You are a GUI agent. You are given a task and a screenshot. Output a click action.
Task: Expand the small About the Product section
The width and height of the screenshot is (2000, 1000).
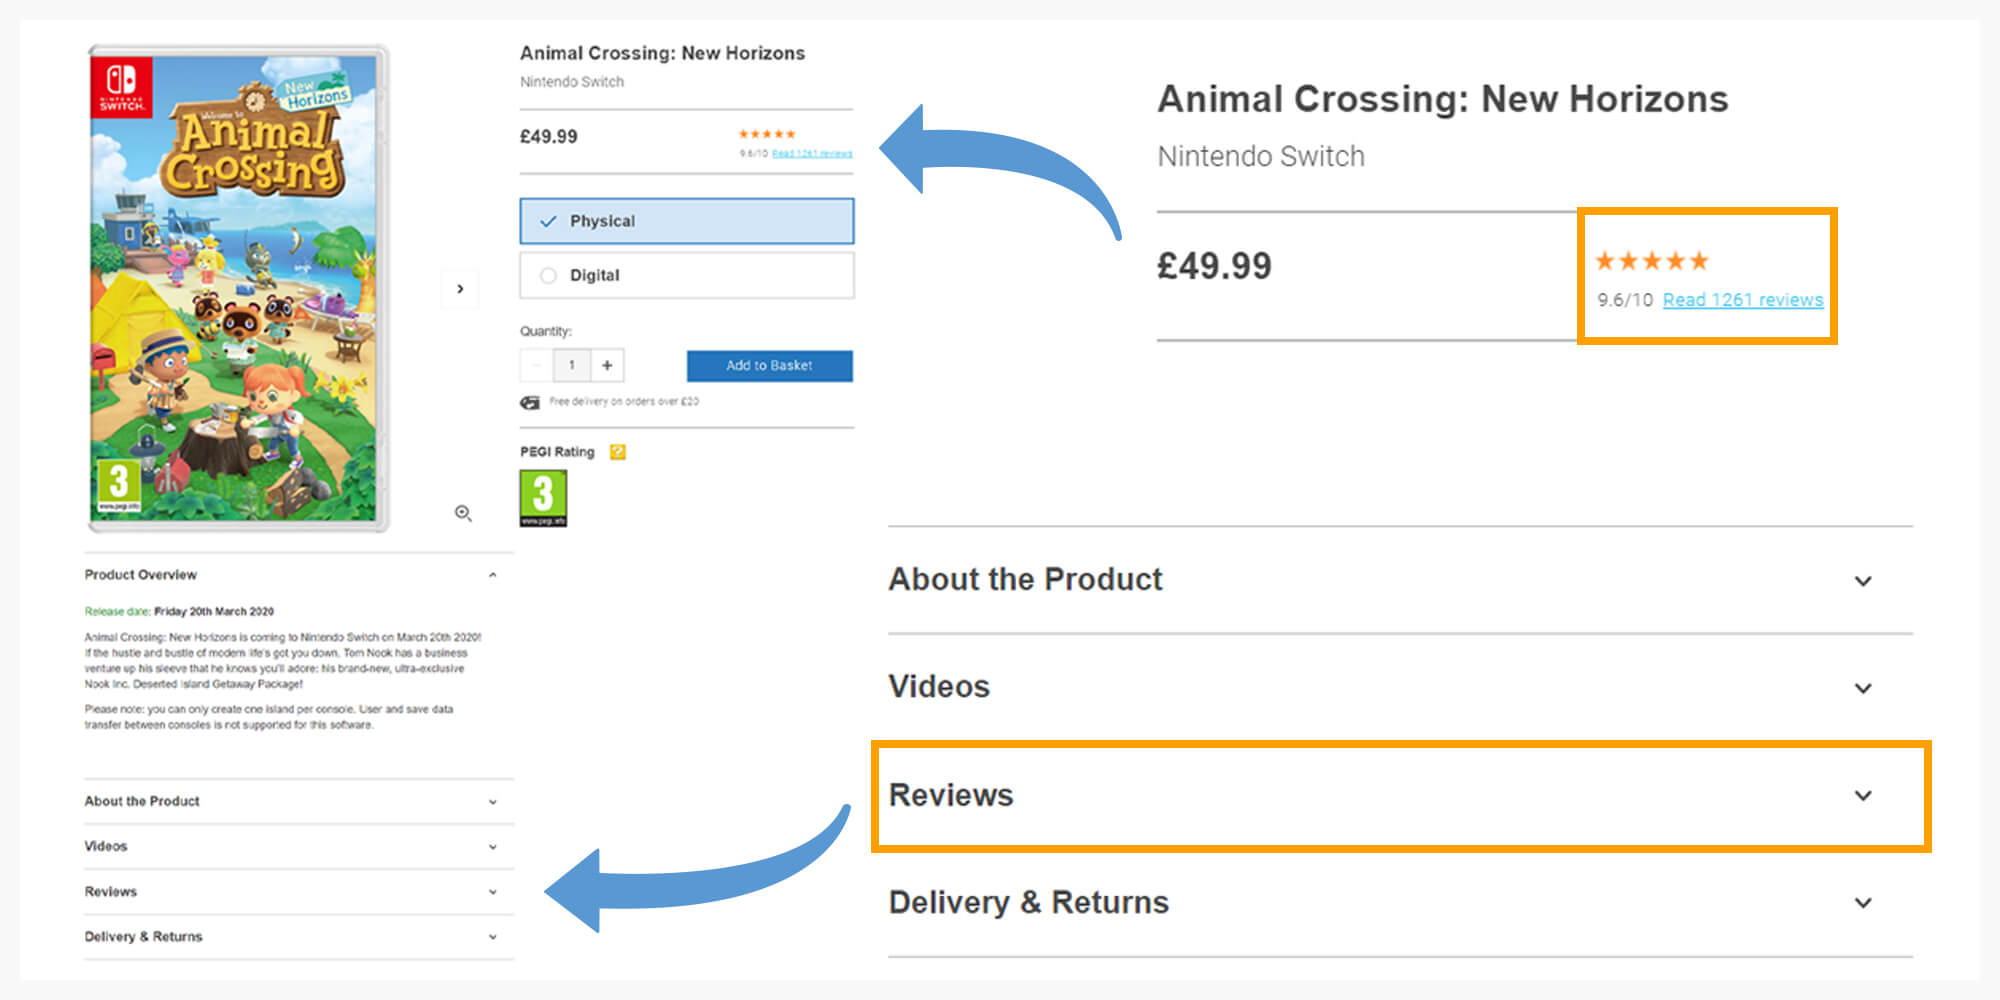(299, 801)
